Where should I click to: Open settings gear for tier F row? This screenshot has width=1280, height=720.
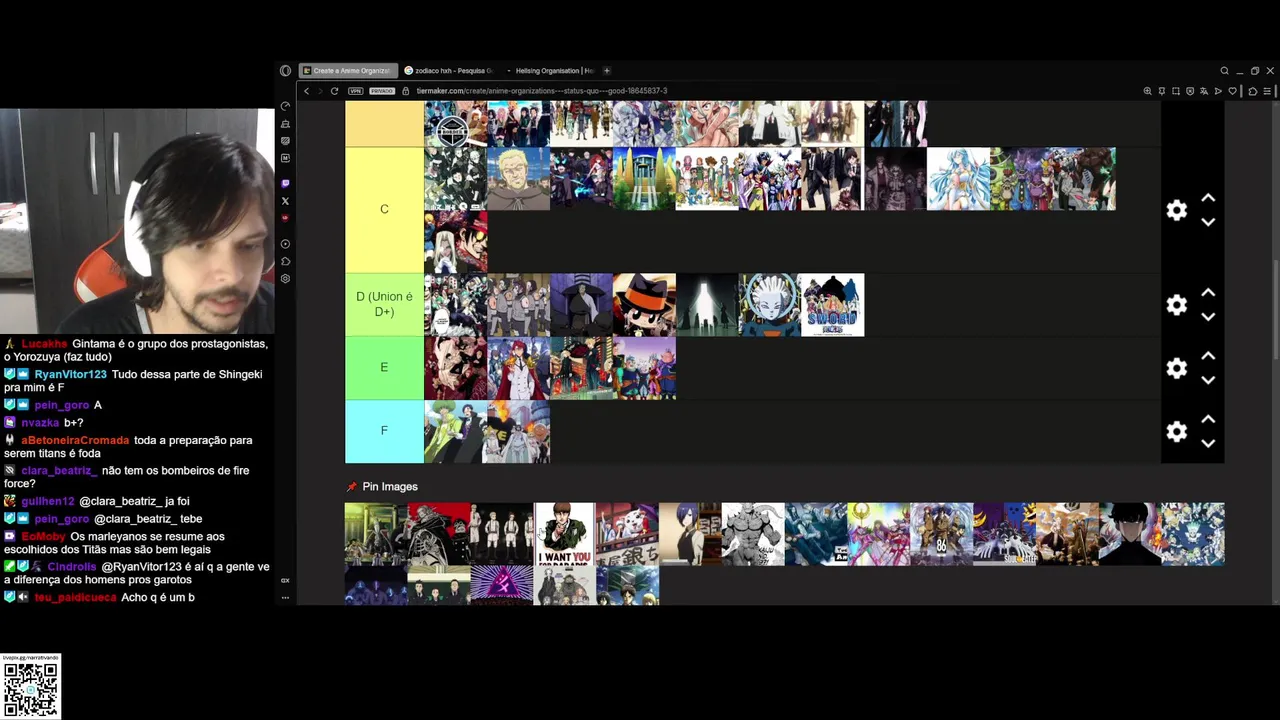(x=1177, y=431)
